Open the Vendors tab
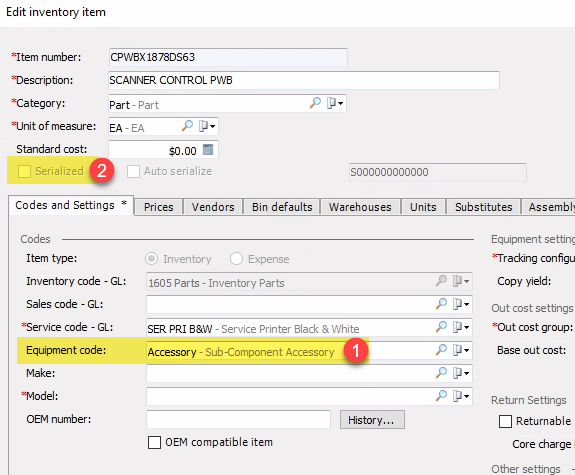The image size is (575, 475). pyautogui.click(x=213, y=207)
